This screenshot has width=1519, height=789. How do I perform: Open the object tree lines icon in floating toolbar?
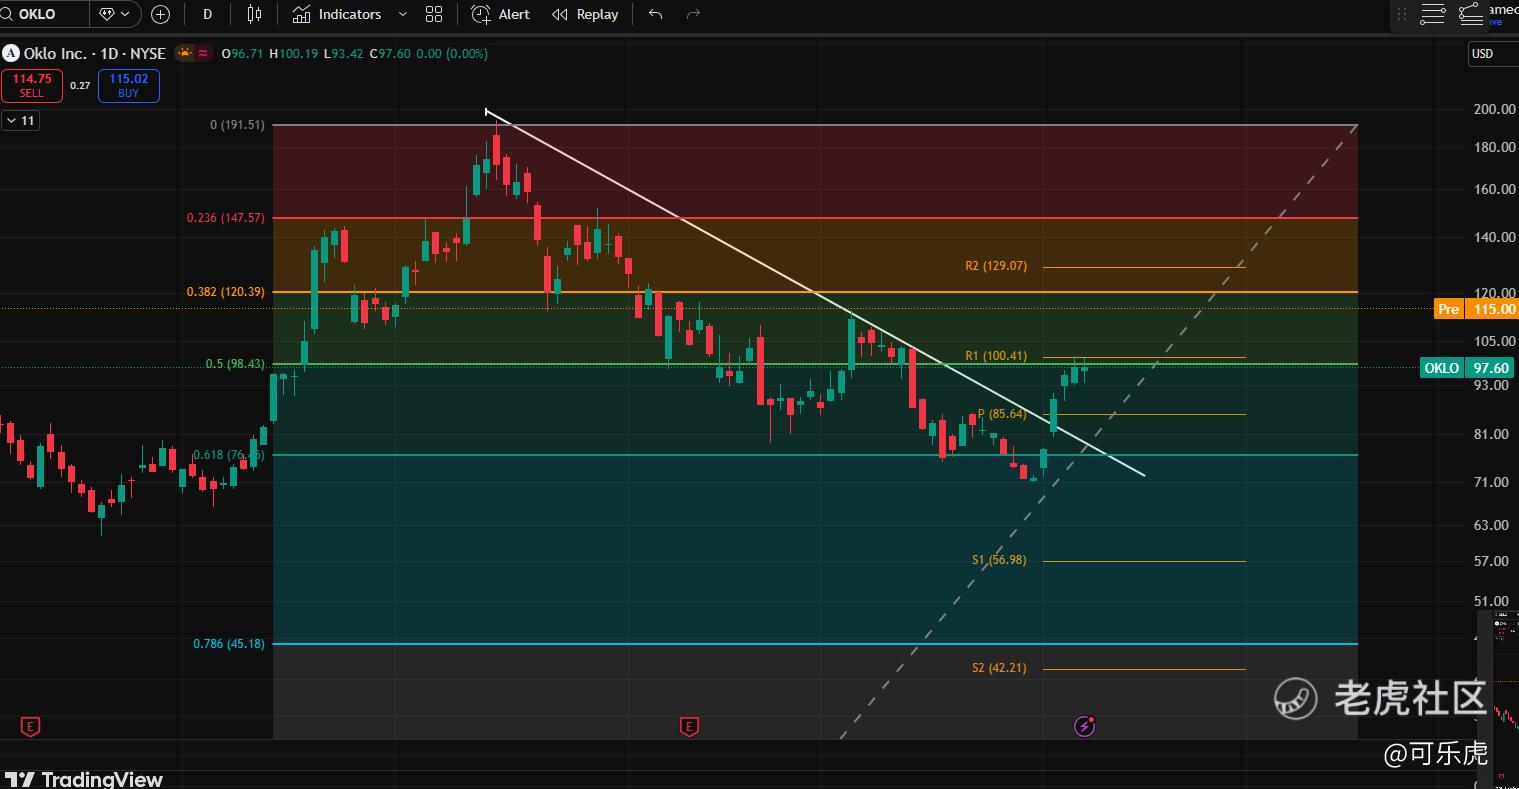click(1433, 14)
